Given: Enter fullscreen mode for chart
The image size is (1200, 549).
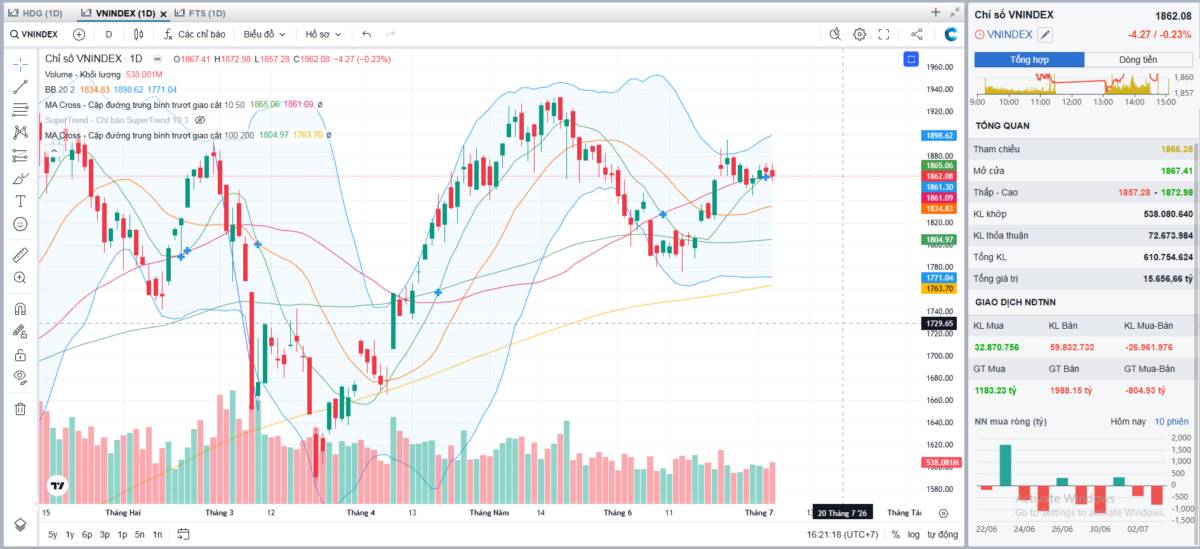Looking at the screenshot, I should [884, 34].
